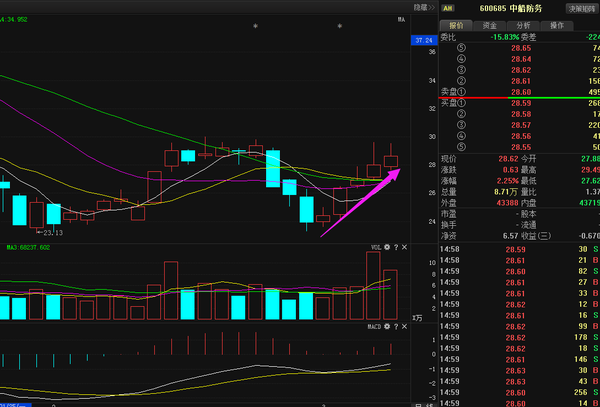Screen dimensions: 600x407
Task: Close the MACD indicator panel
Action: (x=404, y=327)
